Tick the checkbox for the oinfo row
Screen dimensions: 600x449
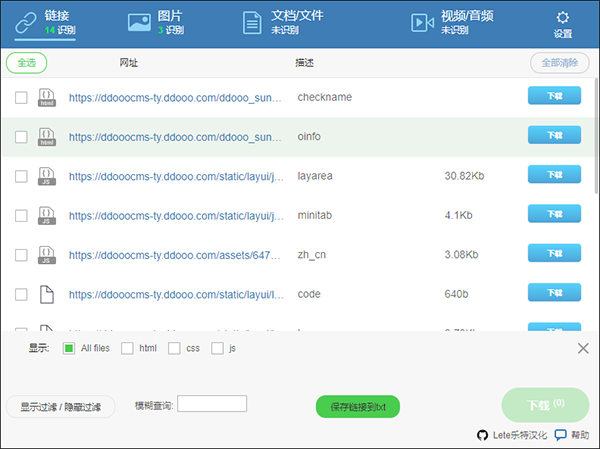[x=21, y=137]
